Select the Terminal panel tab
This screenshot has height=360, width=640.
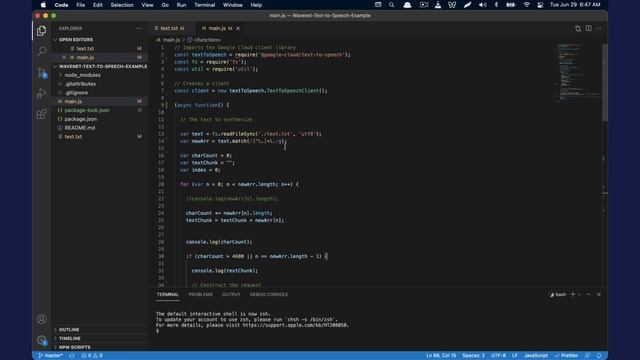[x=167, y=294]
